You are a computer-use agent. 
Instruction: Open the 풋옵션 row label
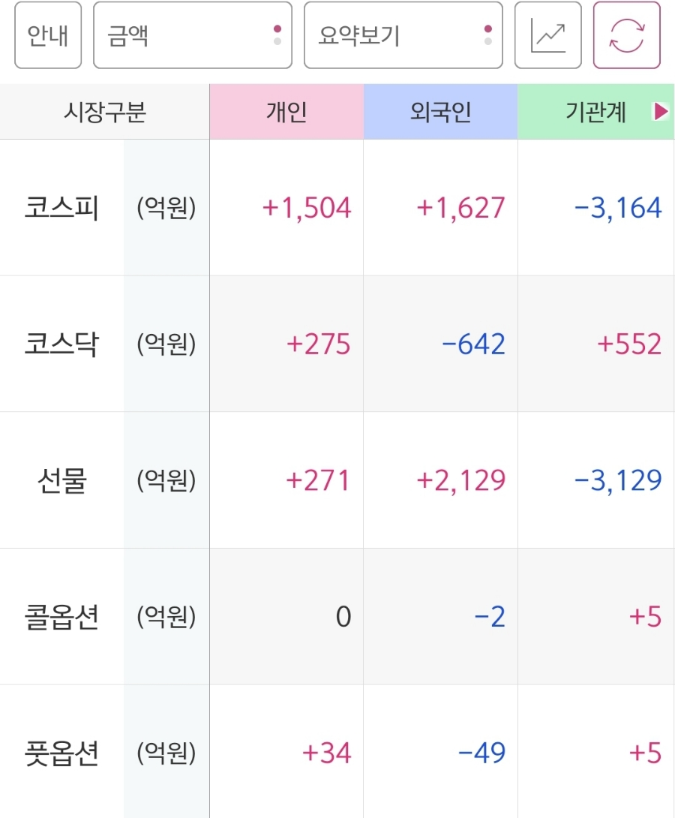62,753
